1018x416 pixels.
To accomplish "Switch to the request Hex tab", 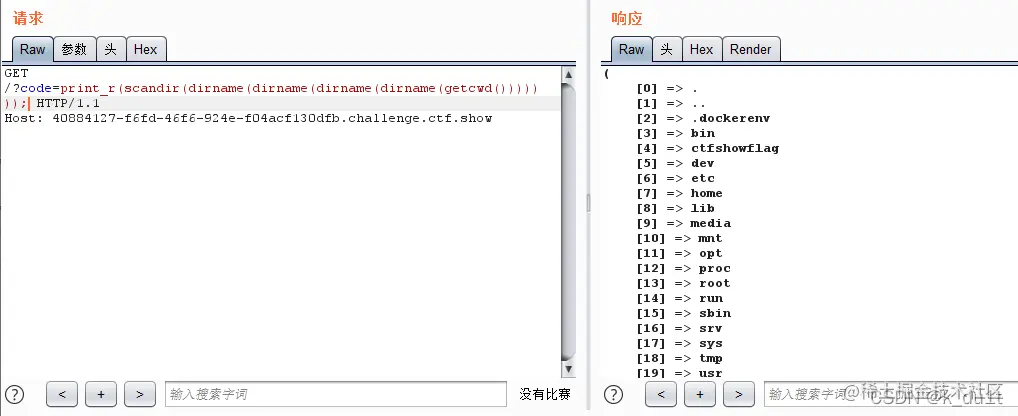I will point(145,49).
